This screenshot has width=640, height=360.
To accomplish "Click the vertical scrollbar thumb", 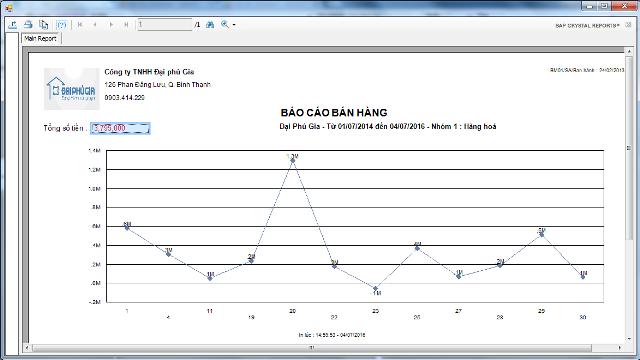I will tap(629, 148).
